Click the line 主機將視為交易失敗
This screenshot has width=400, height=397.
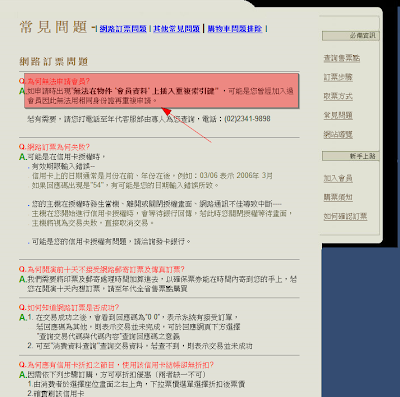(x=93, y=223)
